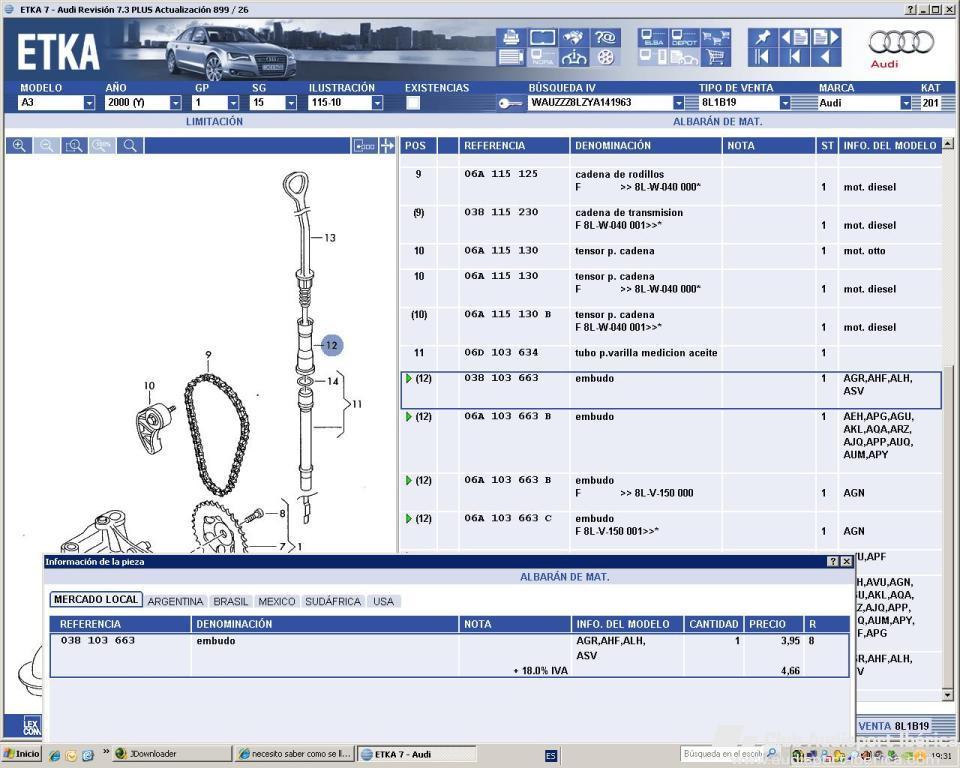Open the list form icon under printer
This screenshot has width=960, height=768.
click(x=511, y=58)
